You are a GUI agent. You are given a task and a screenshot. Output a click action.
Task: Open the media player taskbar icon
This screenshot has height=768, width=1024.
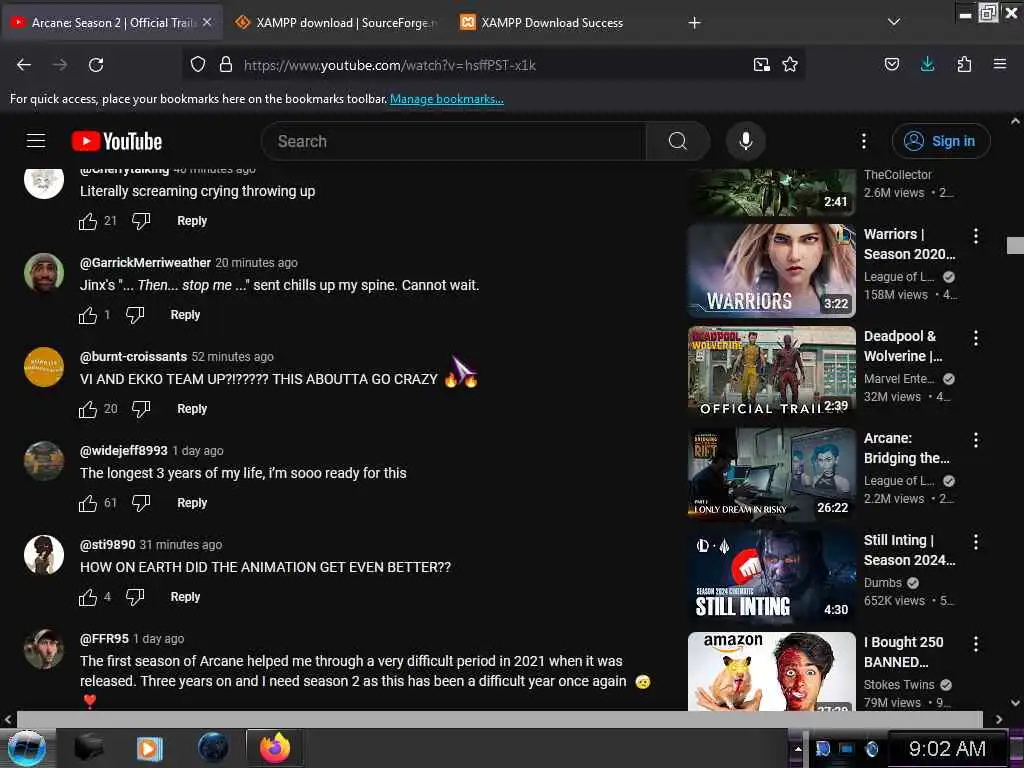click(x=150, y=748)
